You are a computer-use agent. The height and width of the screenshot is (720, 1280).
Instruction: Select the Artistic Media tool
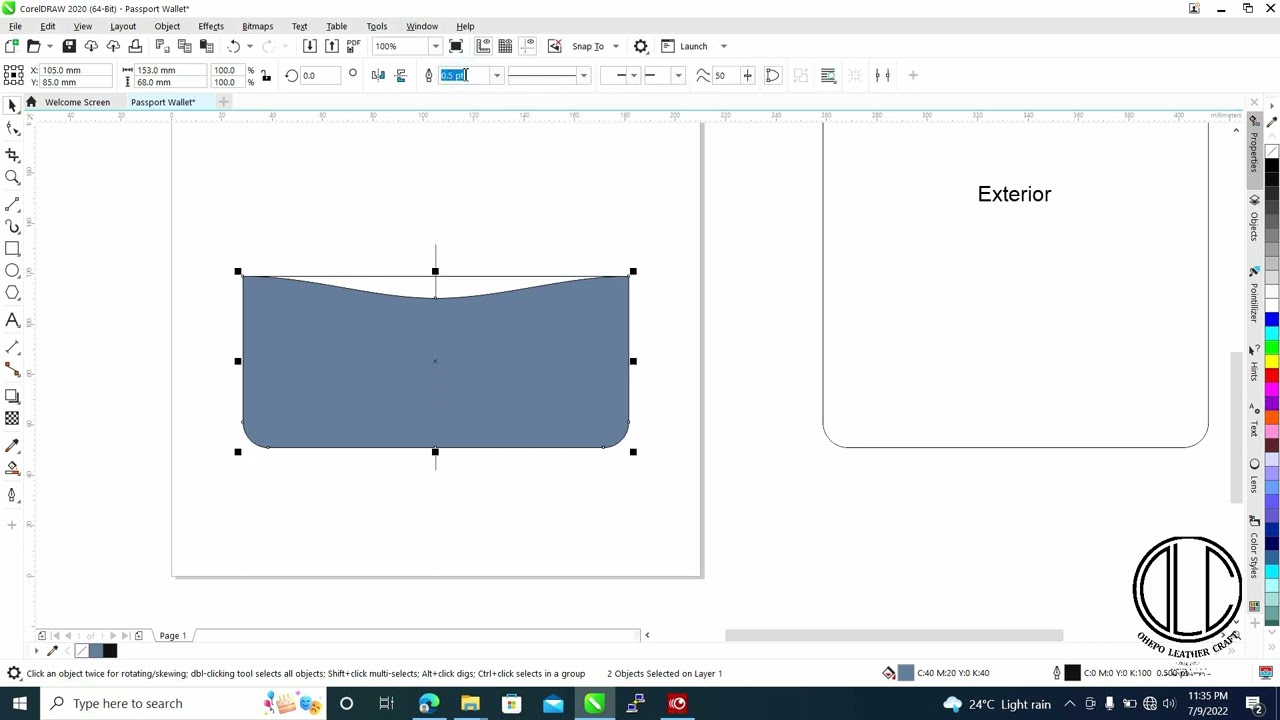[12, 226]
